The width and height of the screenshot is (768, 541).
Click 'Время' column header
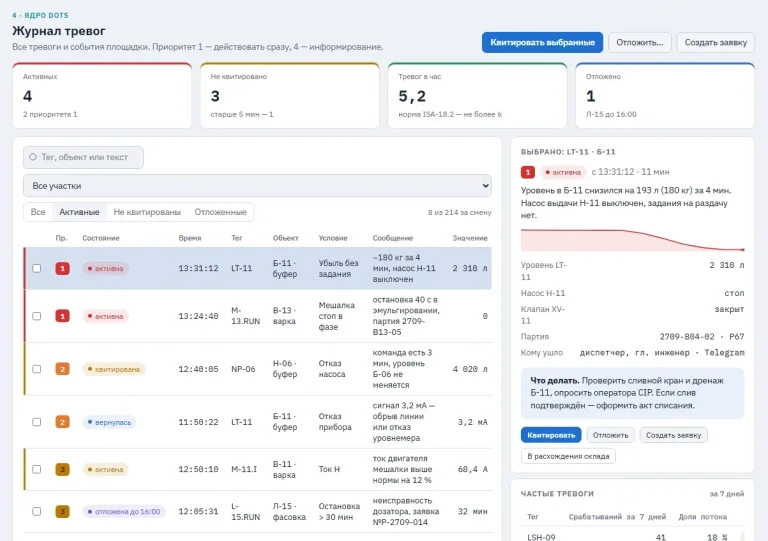190,238
